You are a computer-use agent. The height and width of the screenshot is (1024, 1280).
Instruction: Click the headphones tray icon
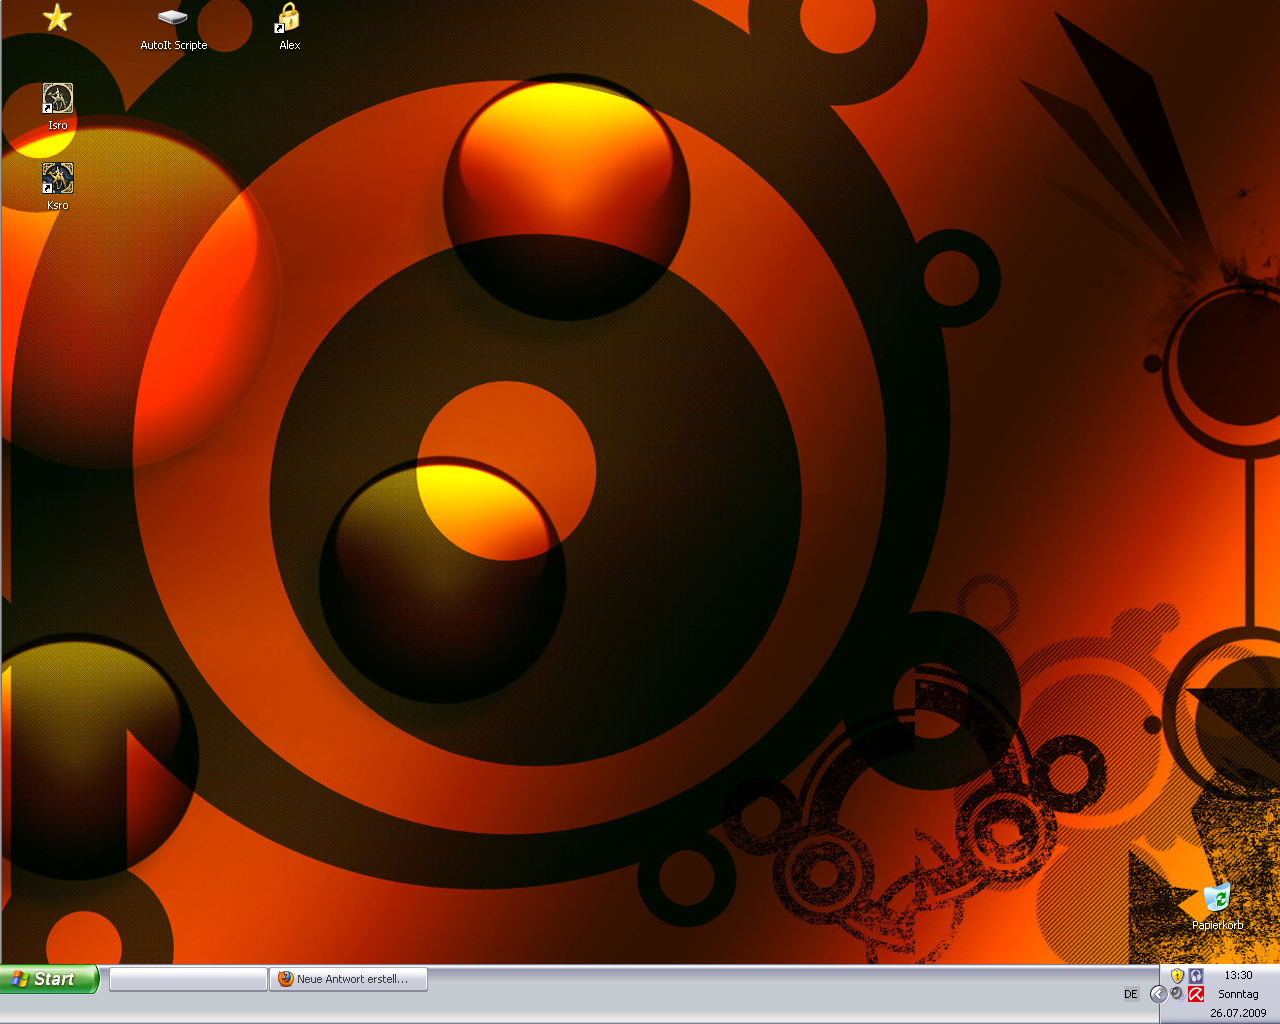click(x=1195, y=975)
